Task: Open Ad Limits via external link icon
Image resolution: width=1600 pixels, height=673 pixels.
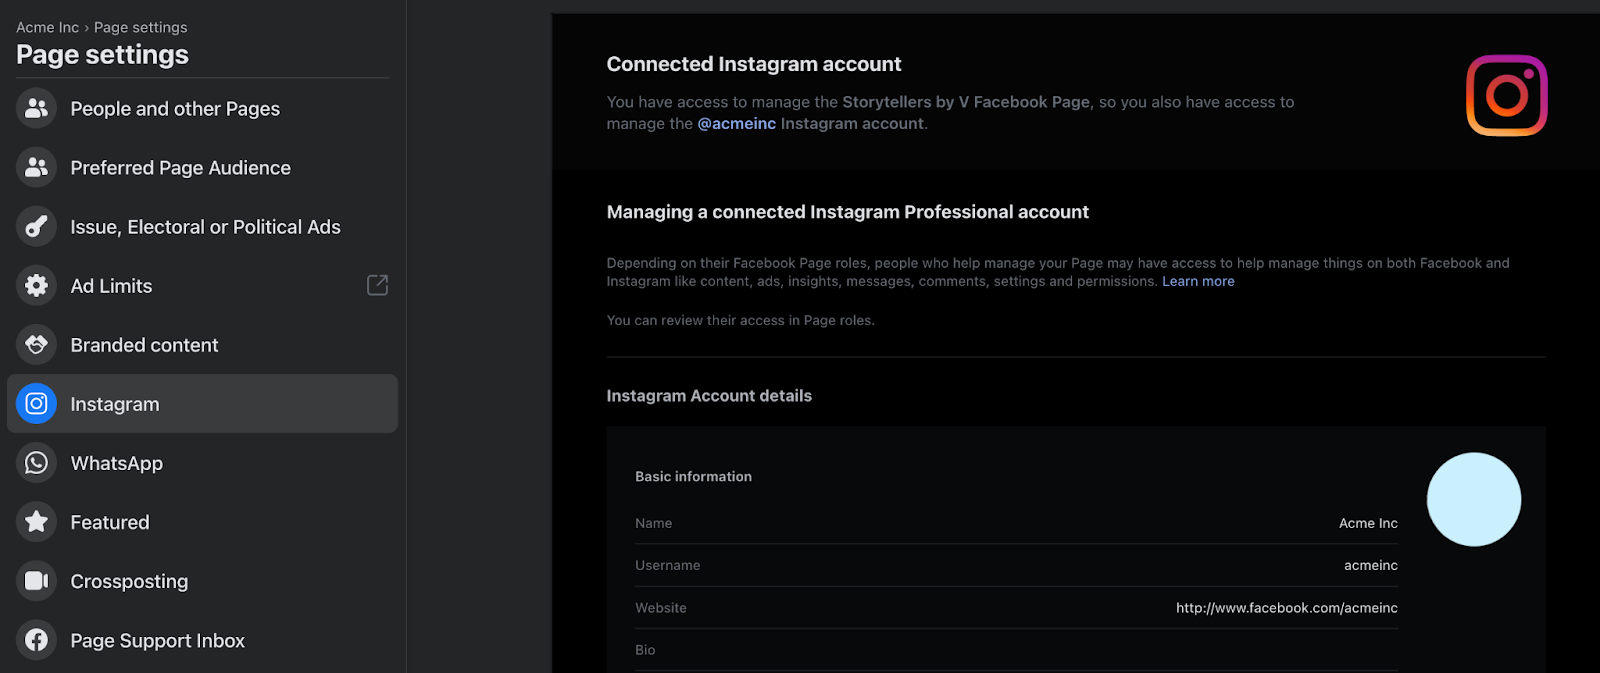Action: (377, 285)
